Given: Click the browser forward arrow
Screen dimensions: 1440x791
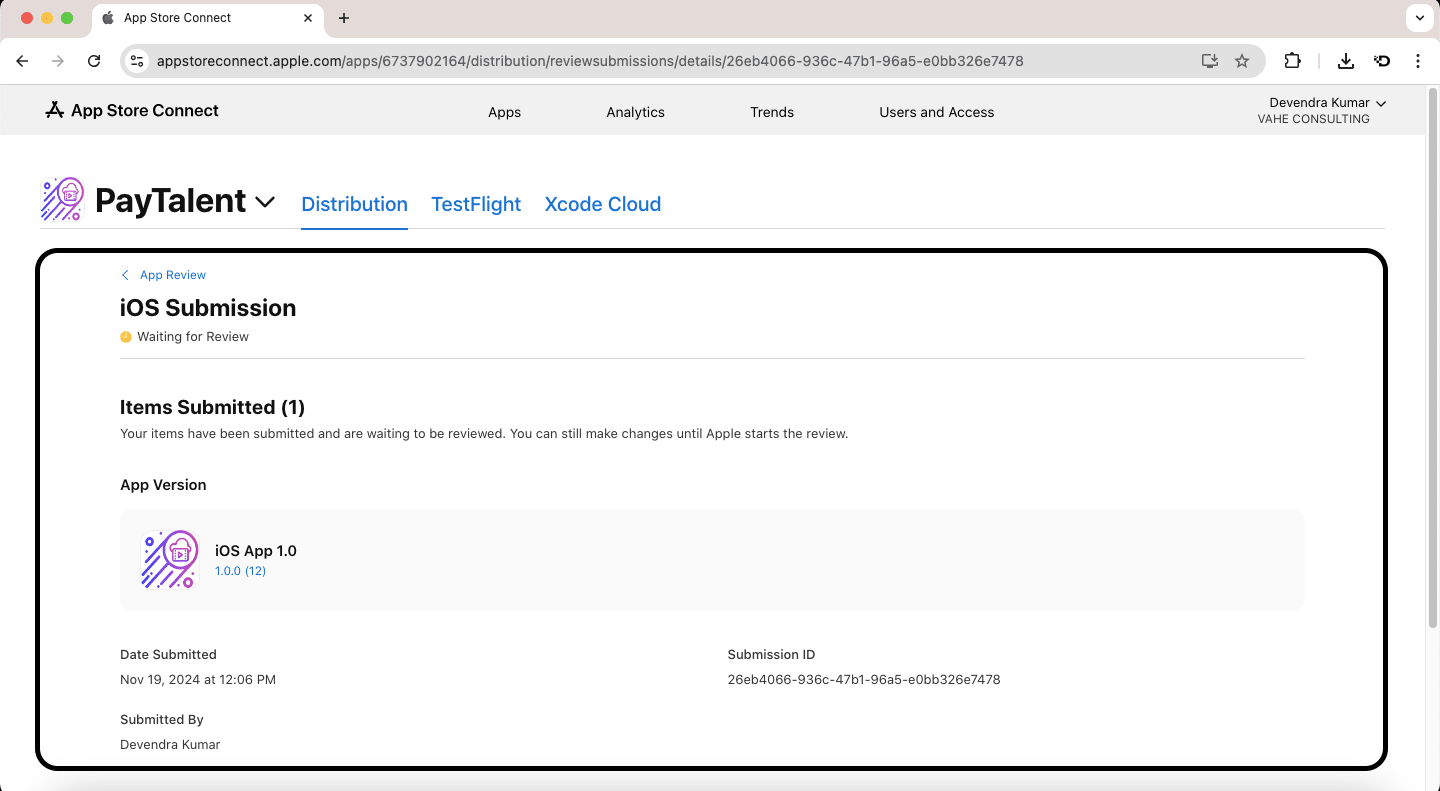Looking at the screenshot, I should pyautogui.click(x=58, y=61).
